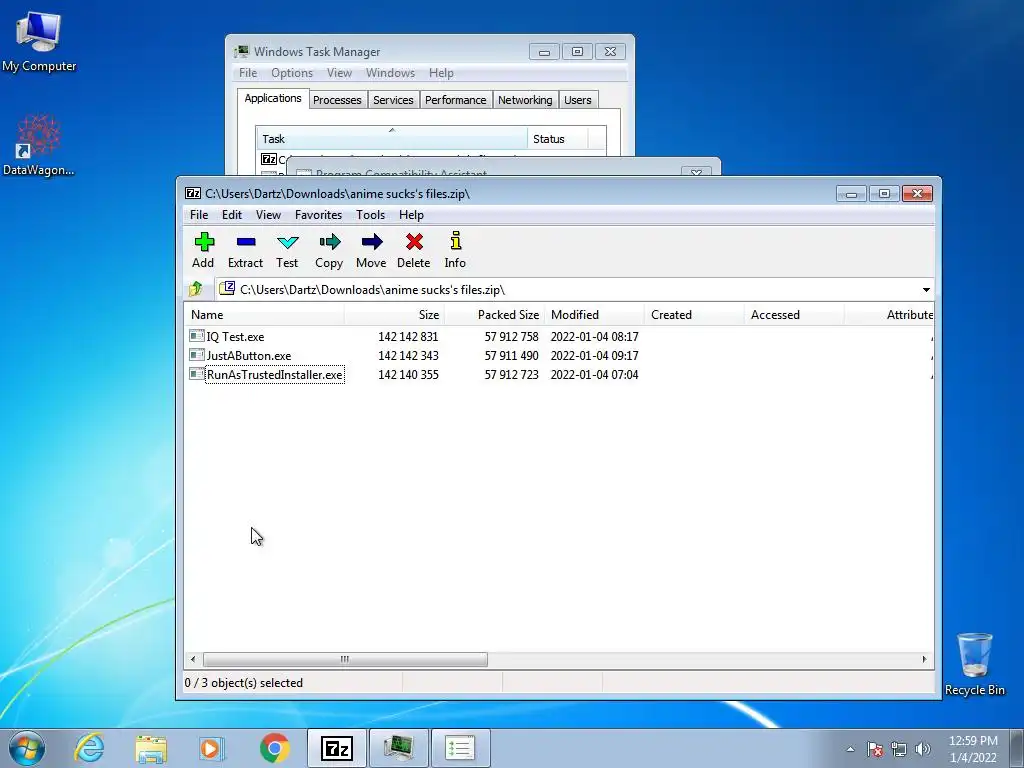Image resolution: width=1024 pixels, height=768 pixels.
Task: Go up one folder level arrow icon
Action: [195, 289]
